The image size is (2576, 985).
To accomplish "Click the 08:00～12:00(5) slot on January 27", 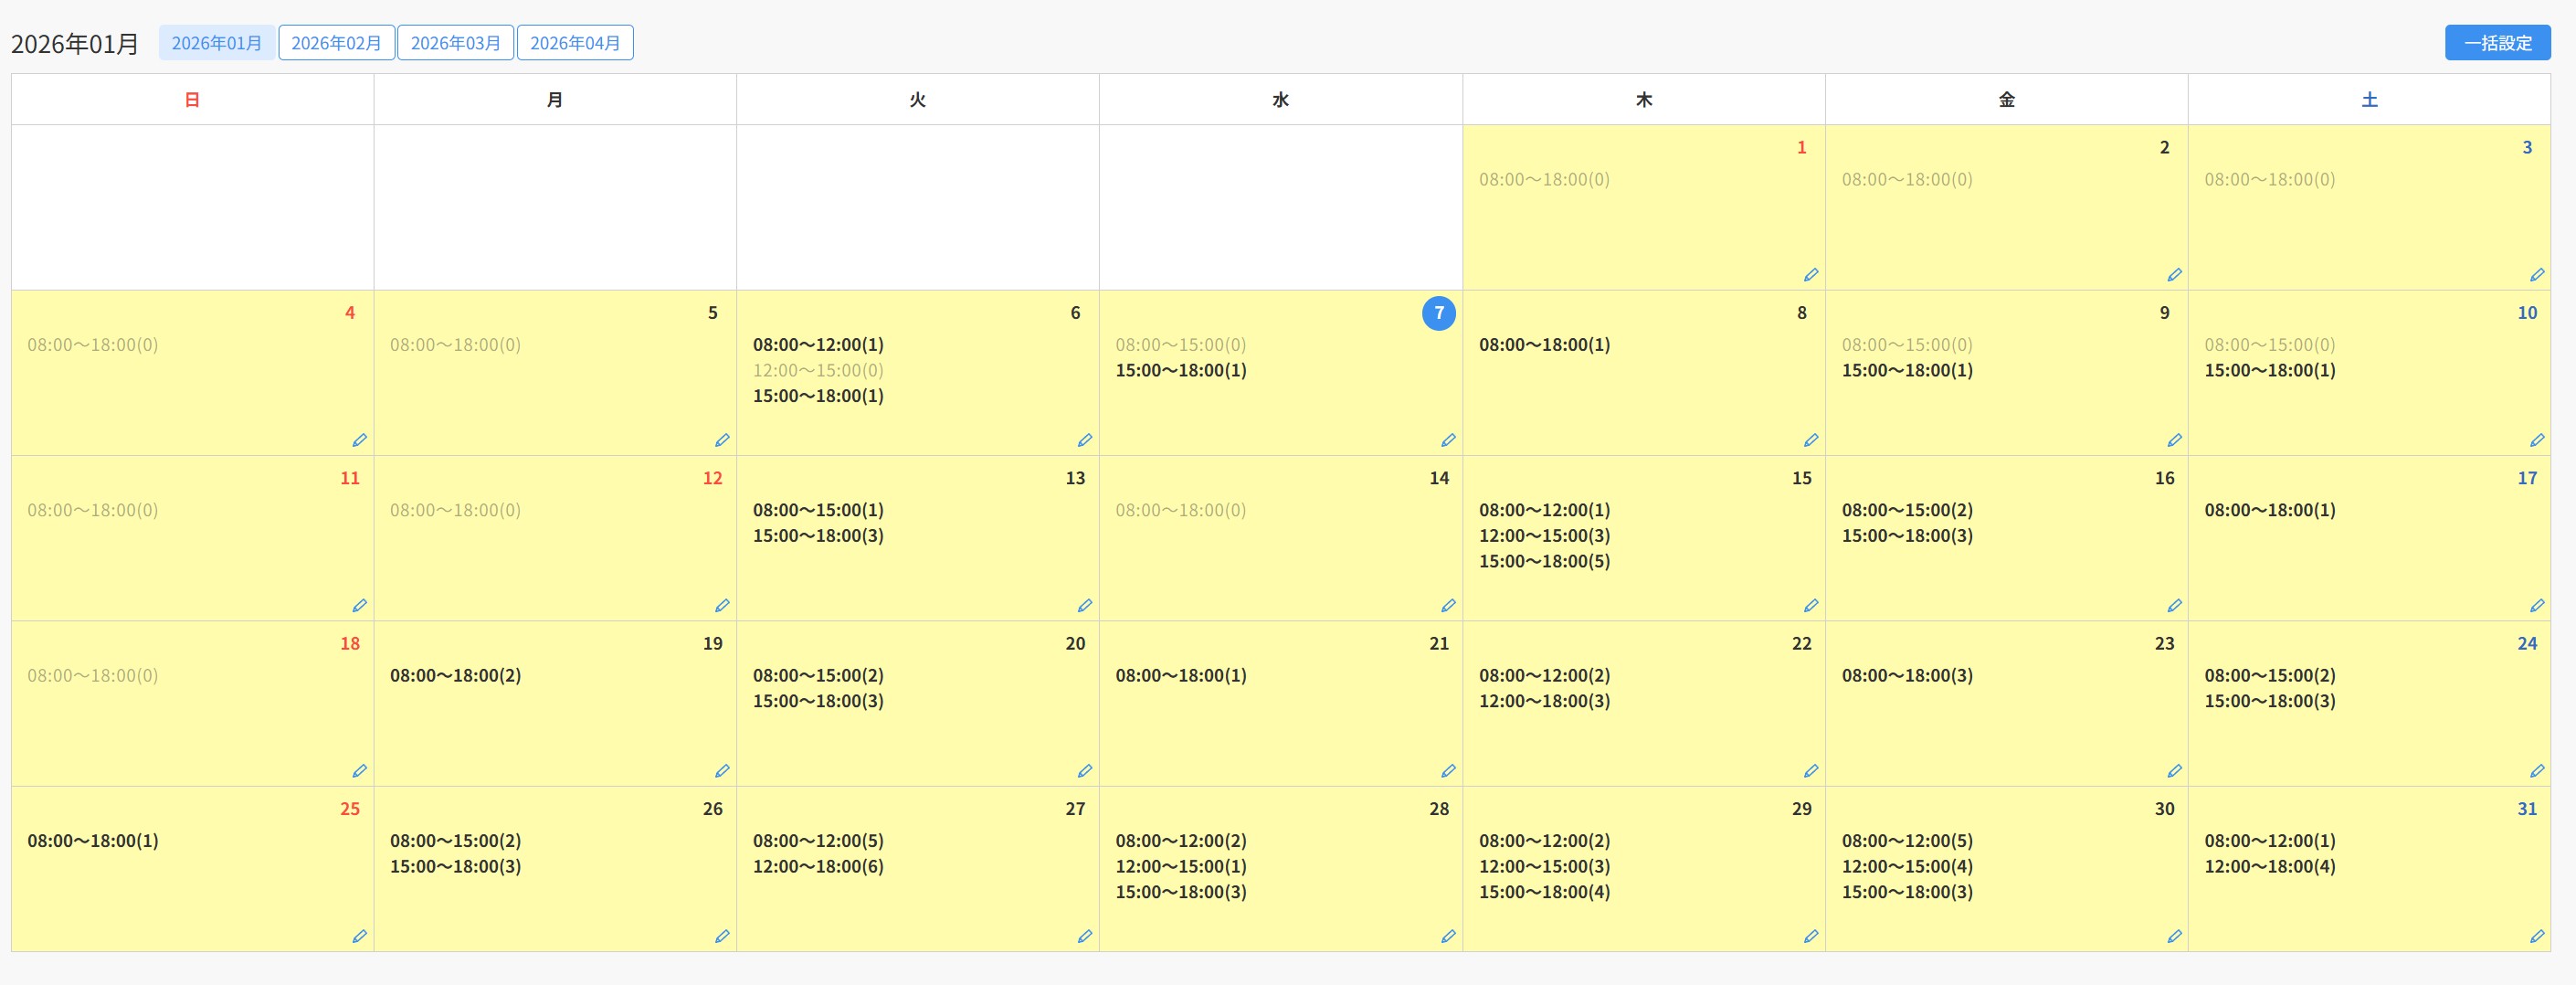I will coord(818,841).
